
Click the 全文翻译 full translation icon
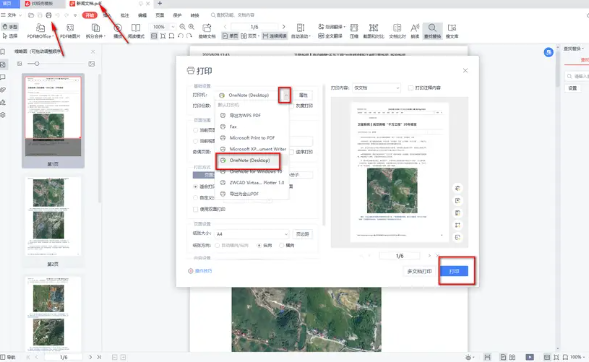pos(330,36)
